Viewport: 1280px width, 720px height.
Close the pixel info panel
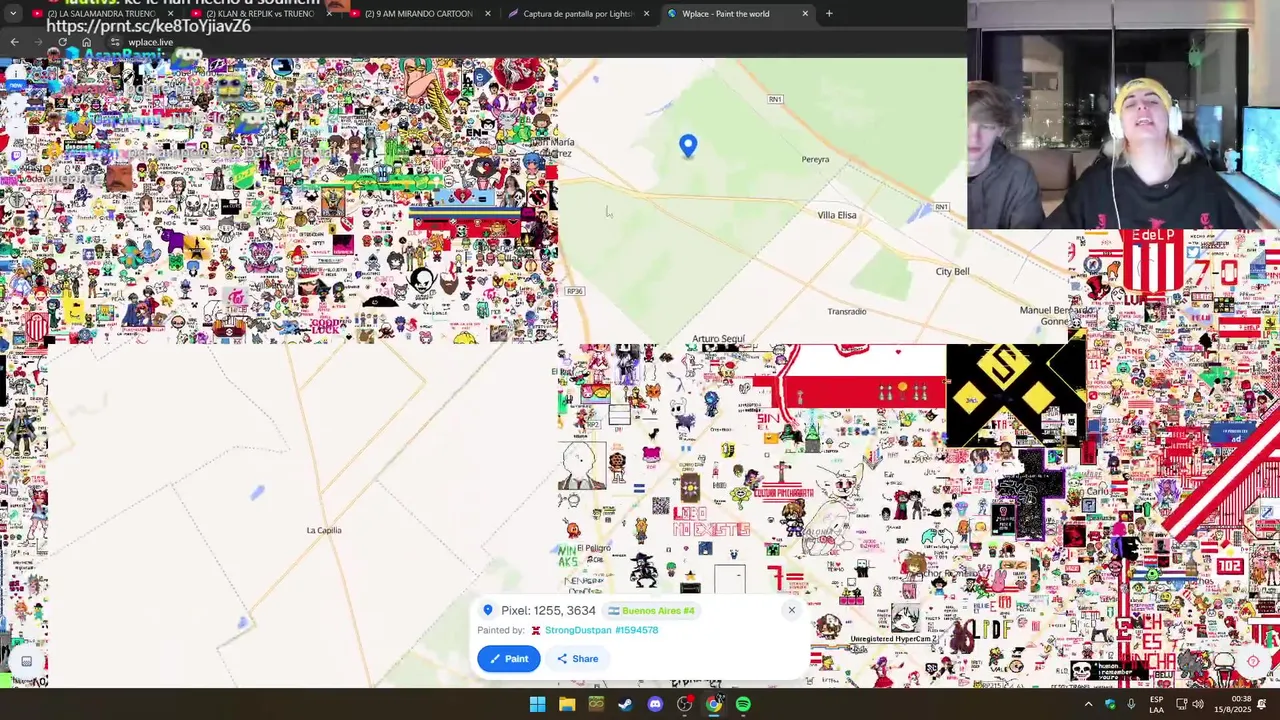[x=791, y=610]
